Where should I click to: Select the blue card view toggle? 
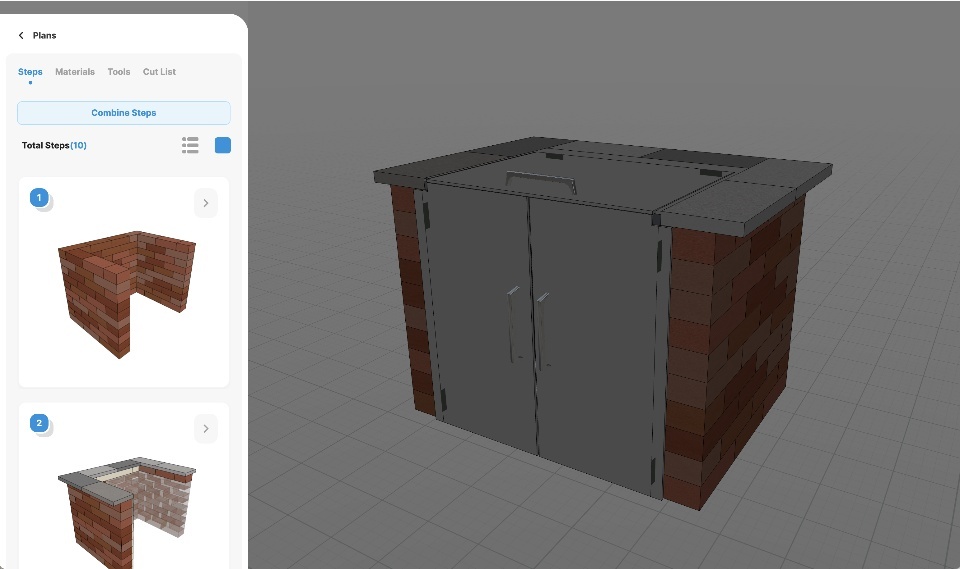223,145
